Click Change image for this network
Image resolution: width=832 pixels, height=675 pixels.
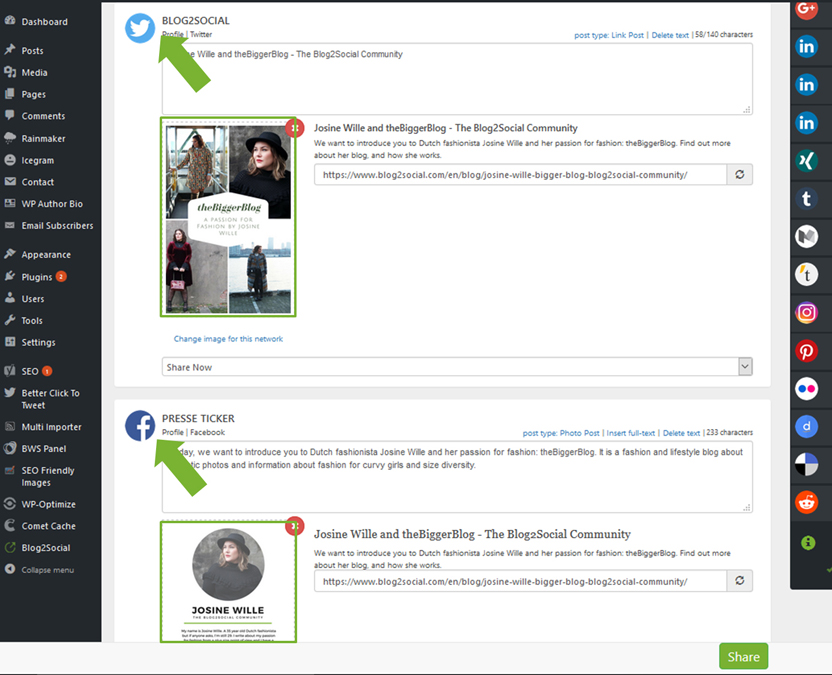point(228,339)
